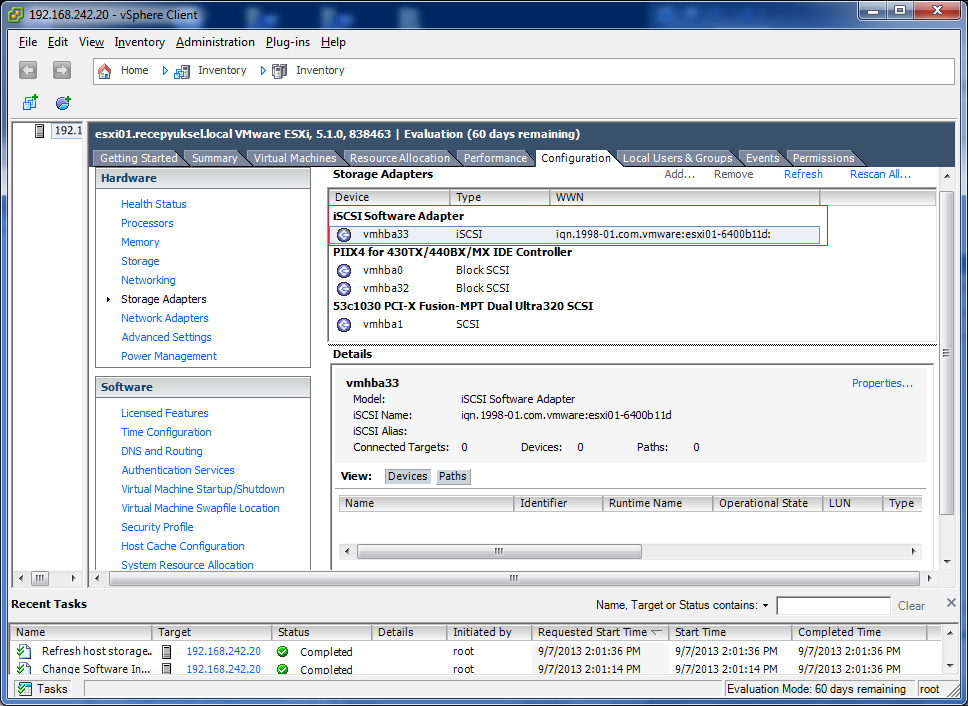Click the vmhba33 adapter icon

pyautogui.click(x=344, y=235)
